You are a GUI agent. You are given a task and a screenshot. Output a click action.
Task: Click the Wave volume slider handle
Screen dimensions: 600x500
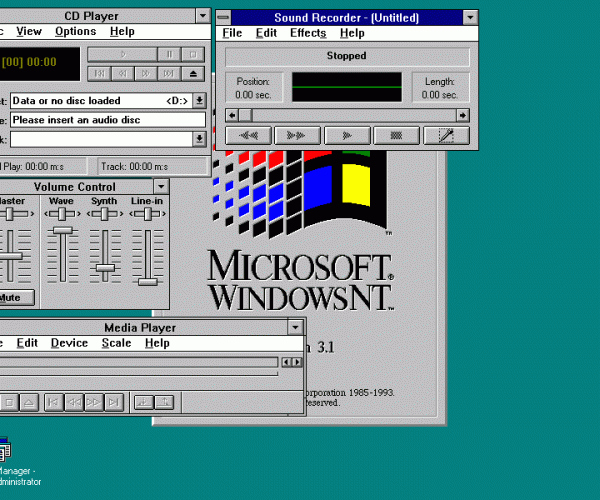click(x=63, y=230)
